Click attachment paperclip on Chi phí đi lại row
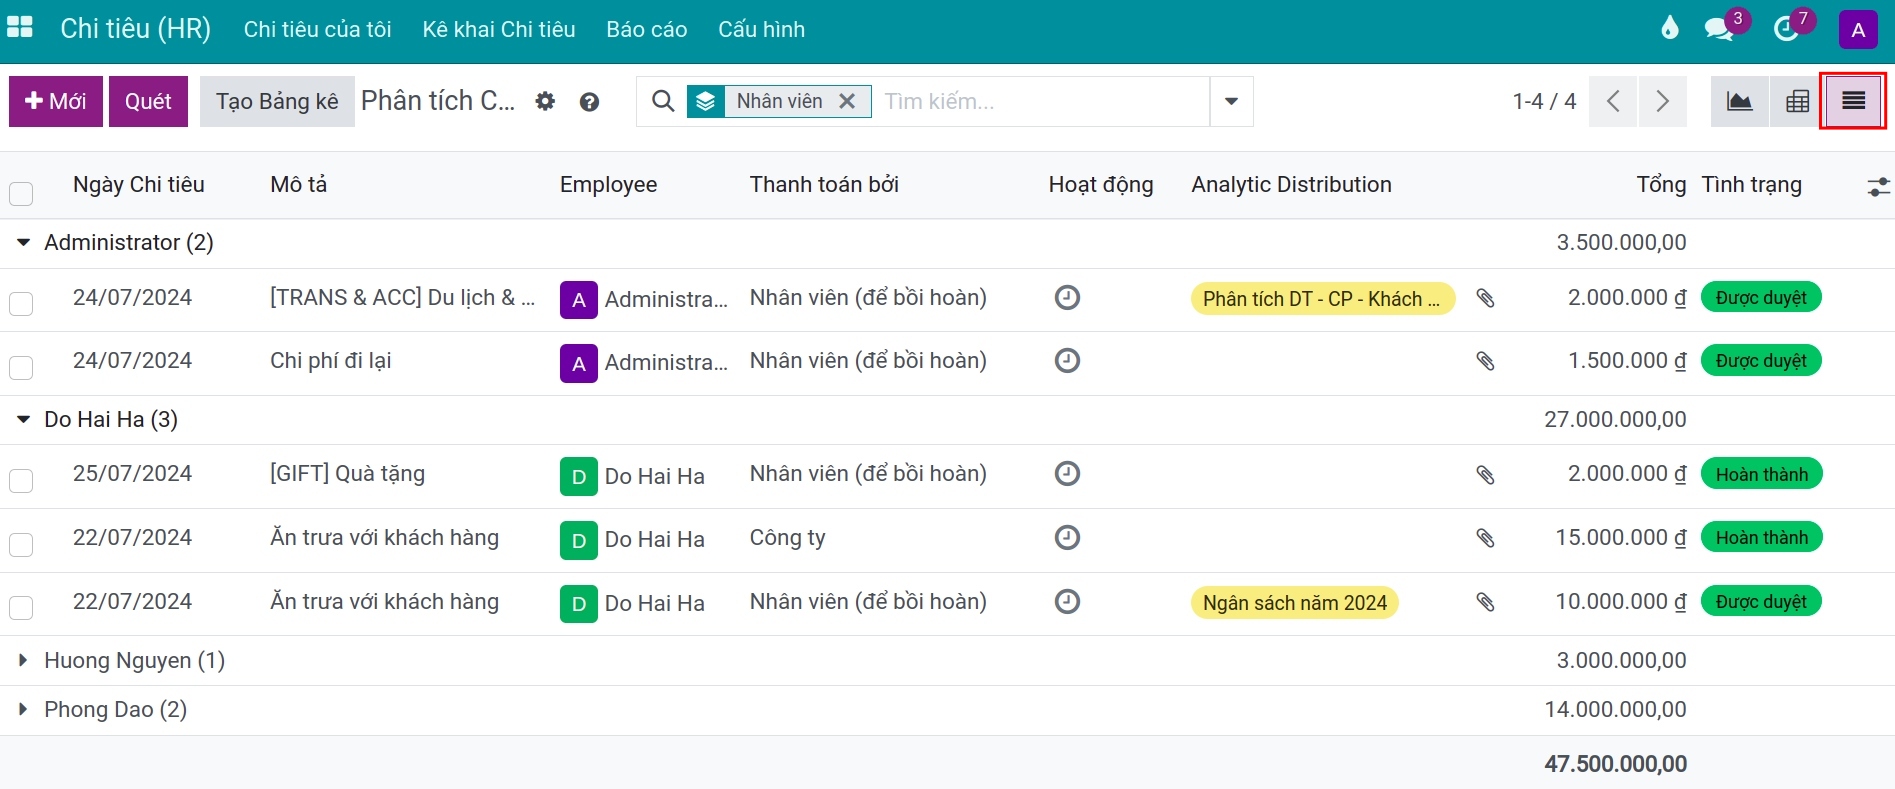The height and width of the screenshot is (789, 1895). click(1486, 361)
